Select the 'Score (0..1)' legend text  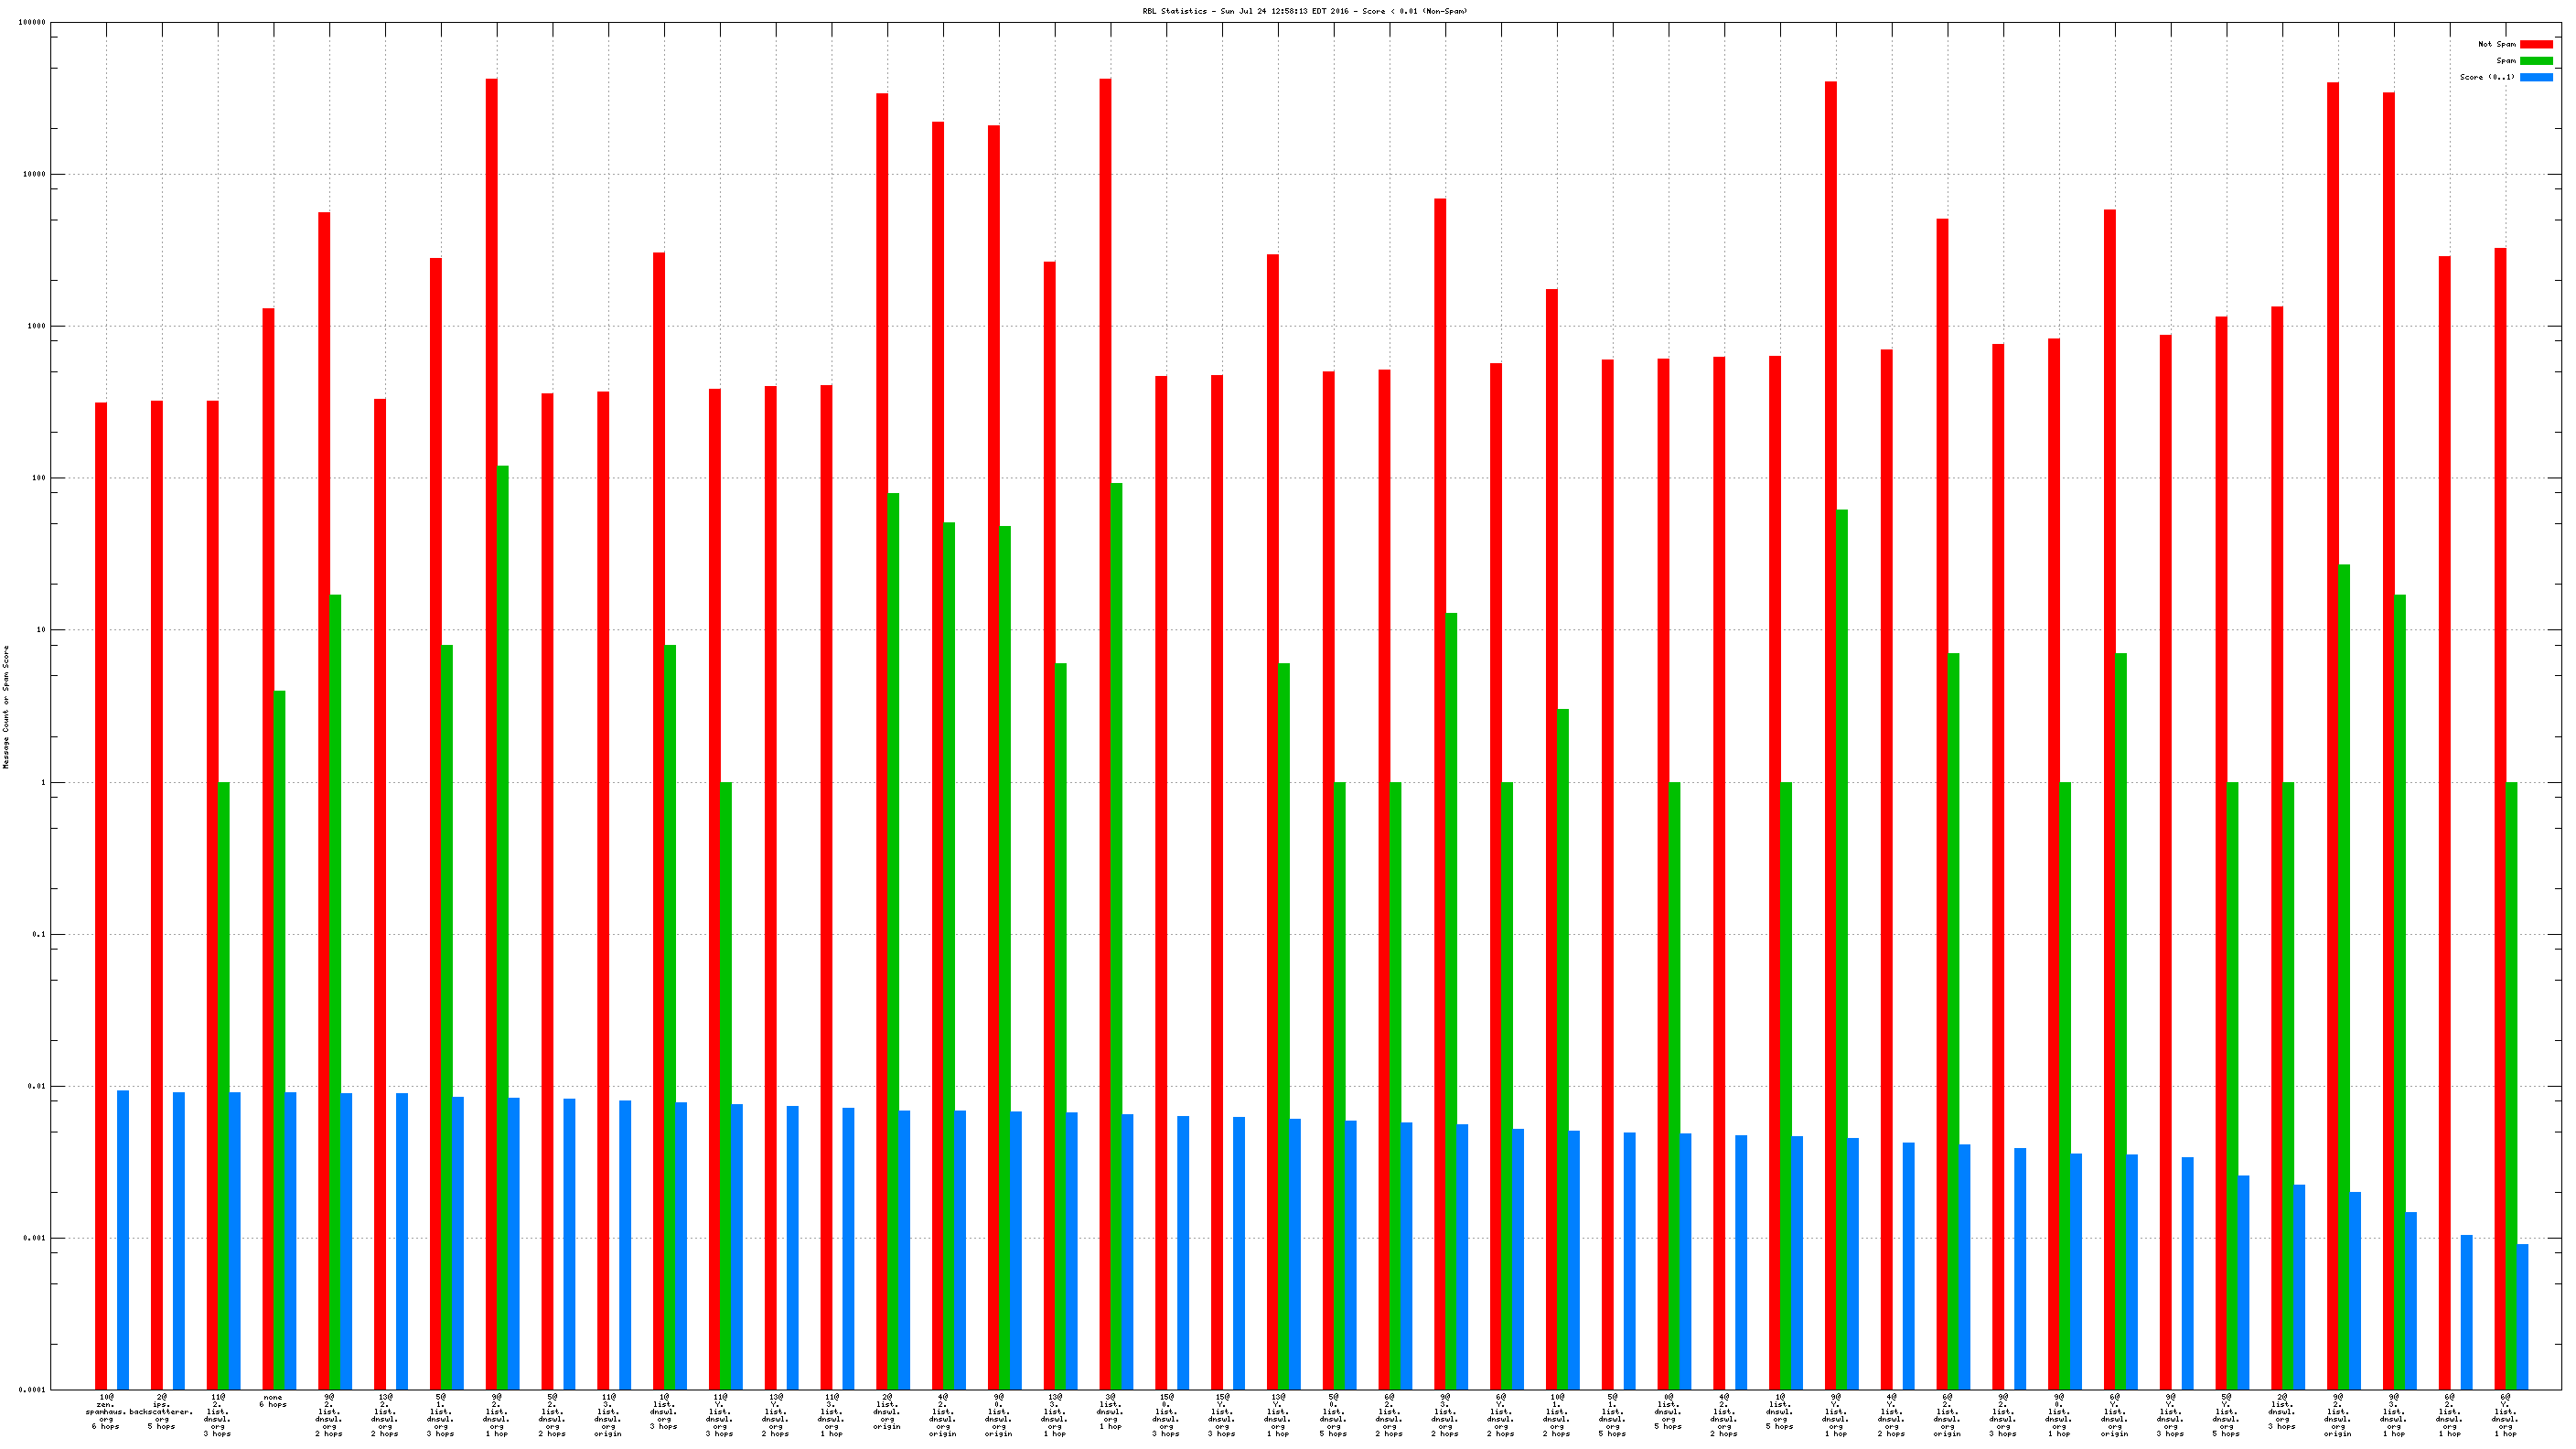pos(2487,77)
